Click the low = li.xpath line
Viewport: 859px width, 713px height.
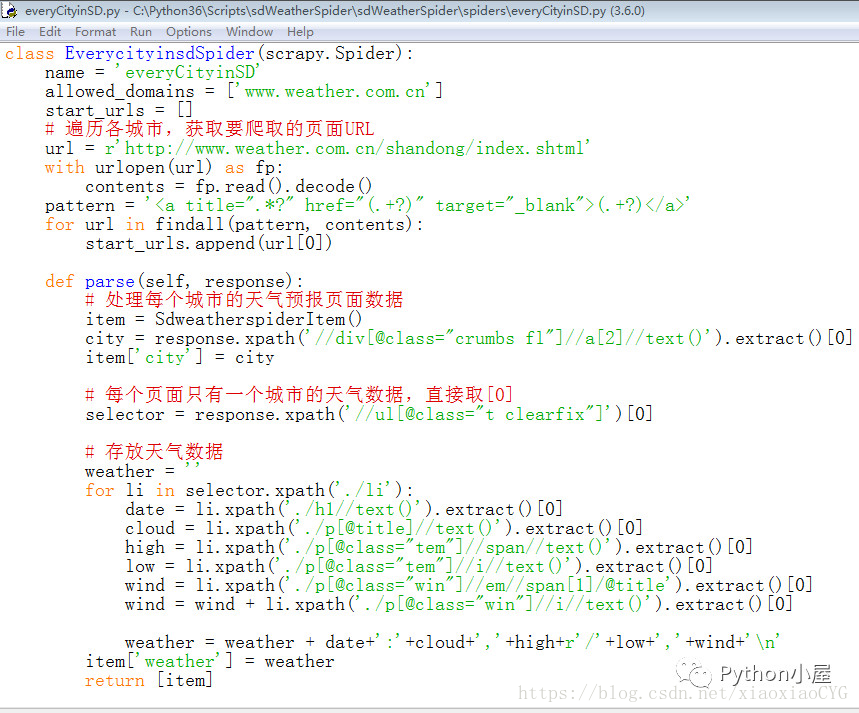419,566
